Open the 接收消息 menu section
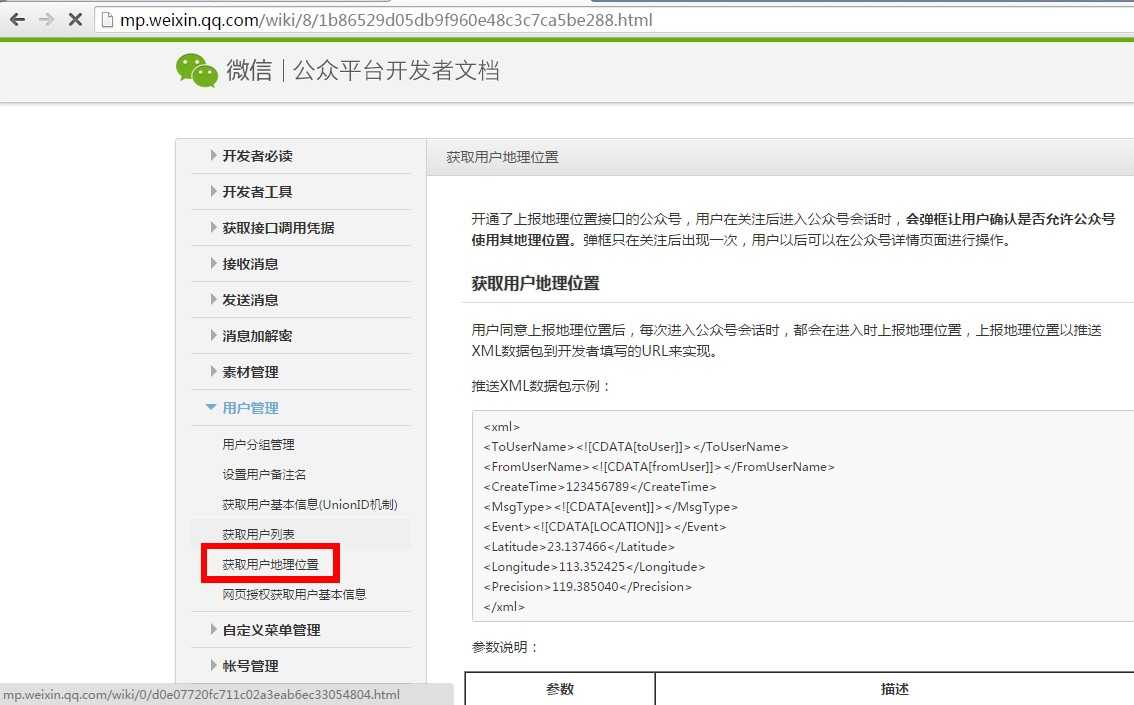This screenshot has width=1134, height=705. coord(250,264)
